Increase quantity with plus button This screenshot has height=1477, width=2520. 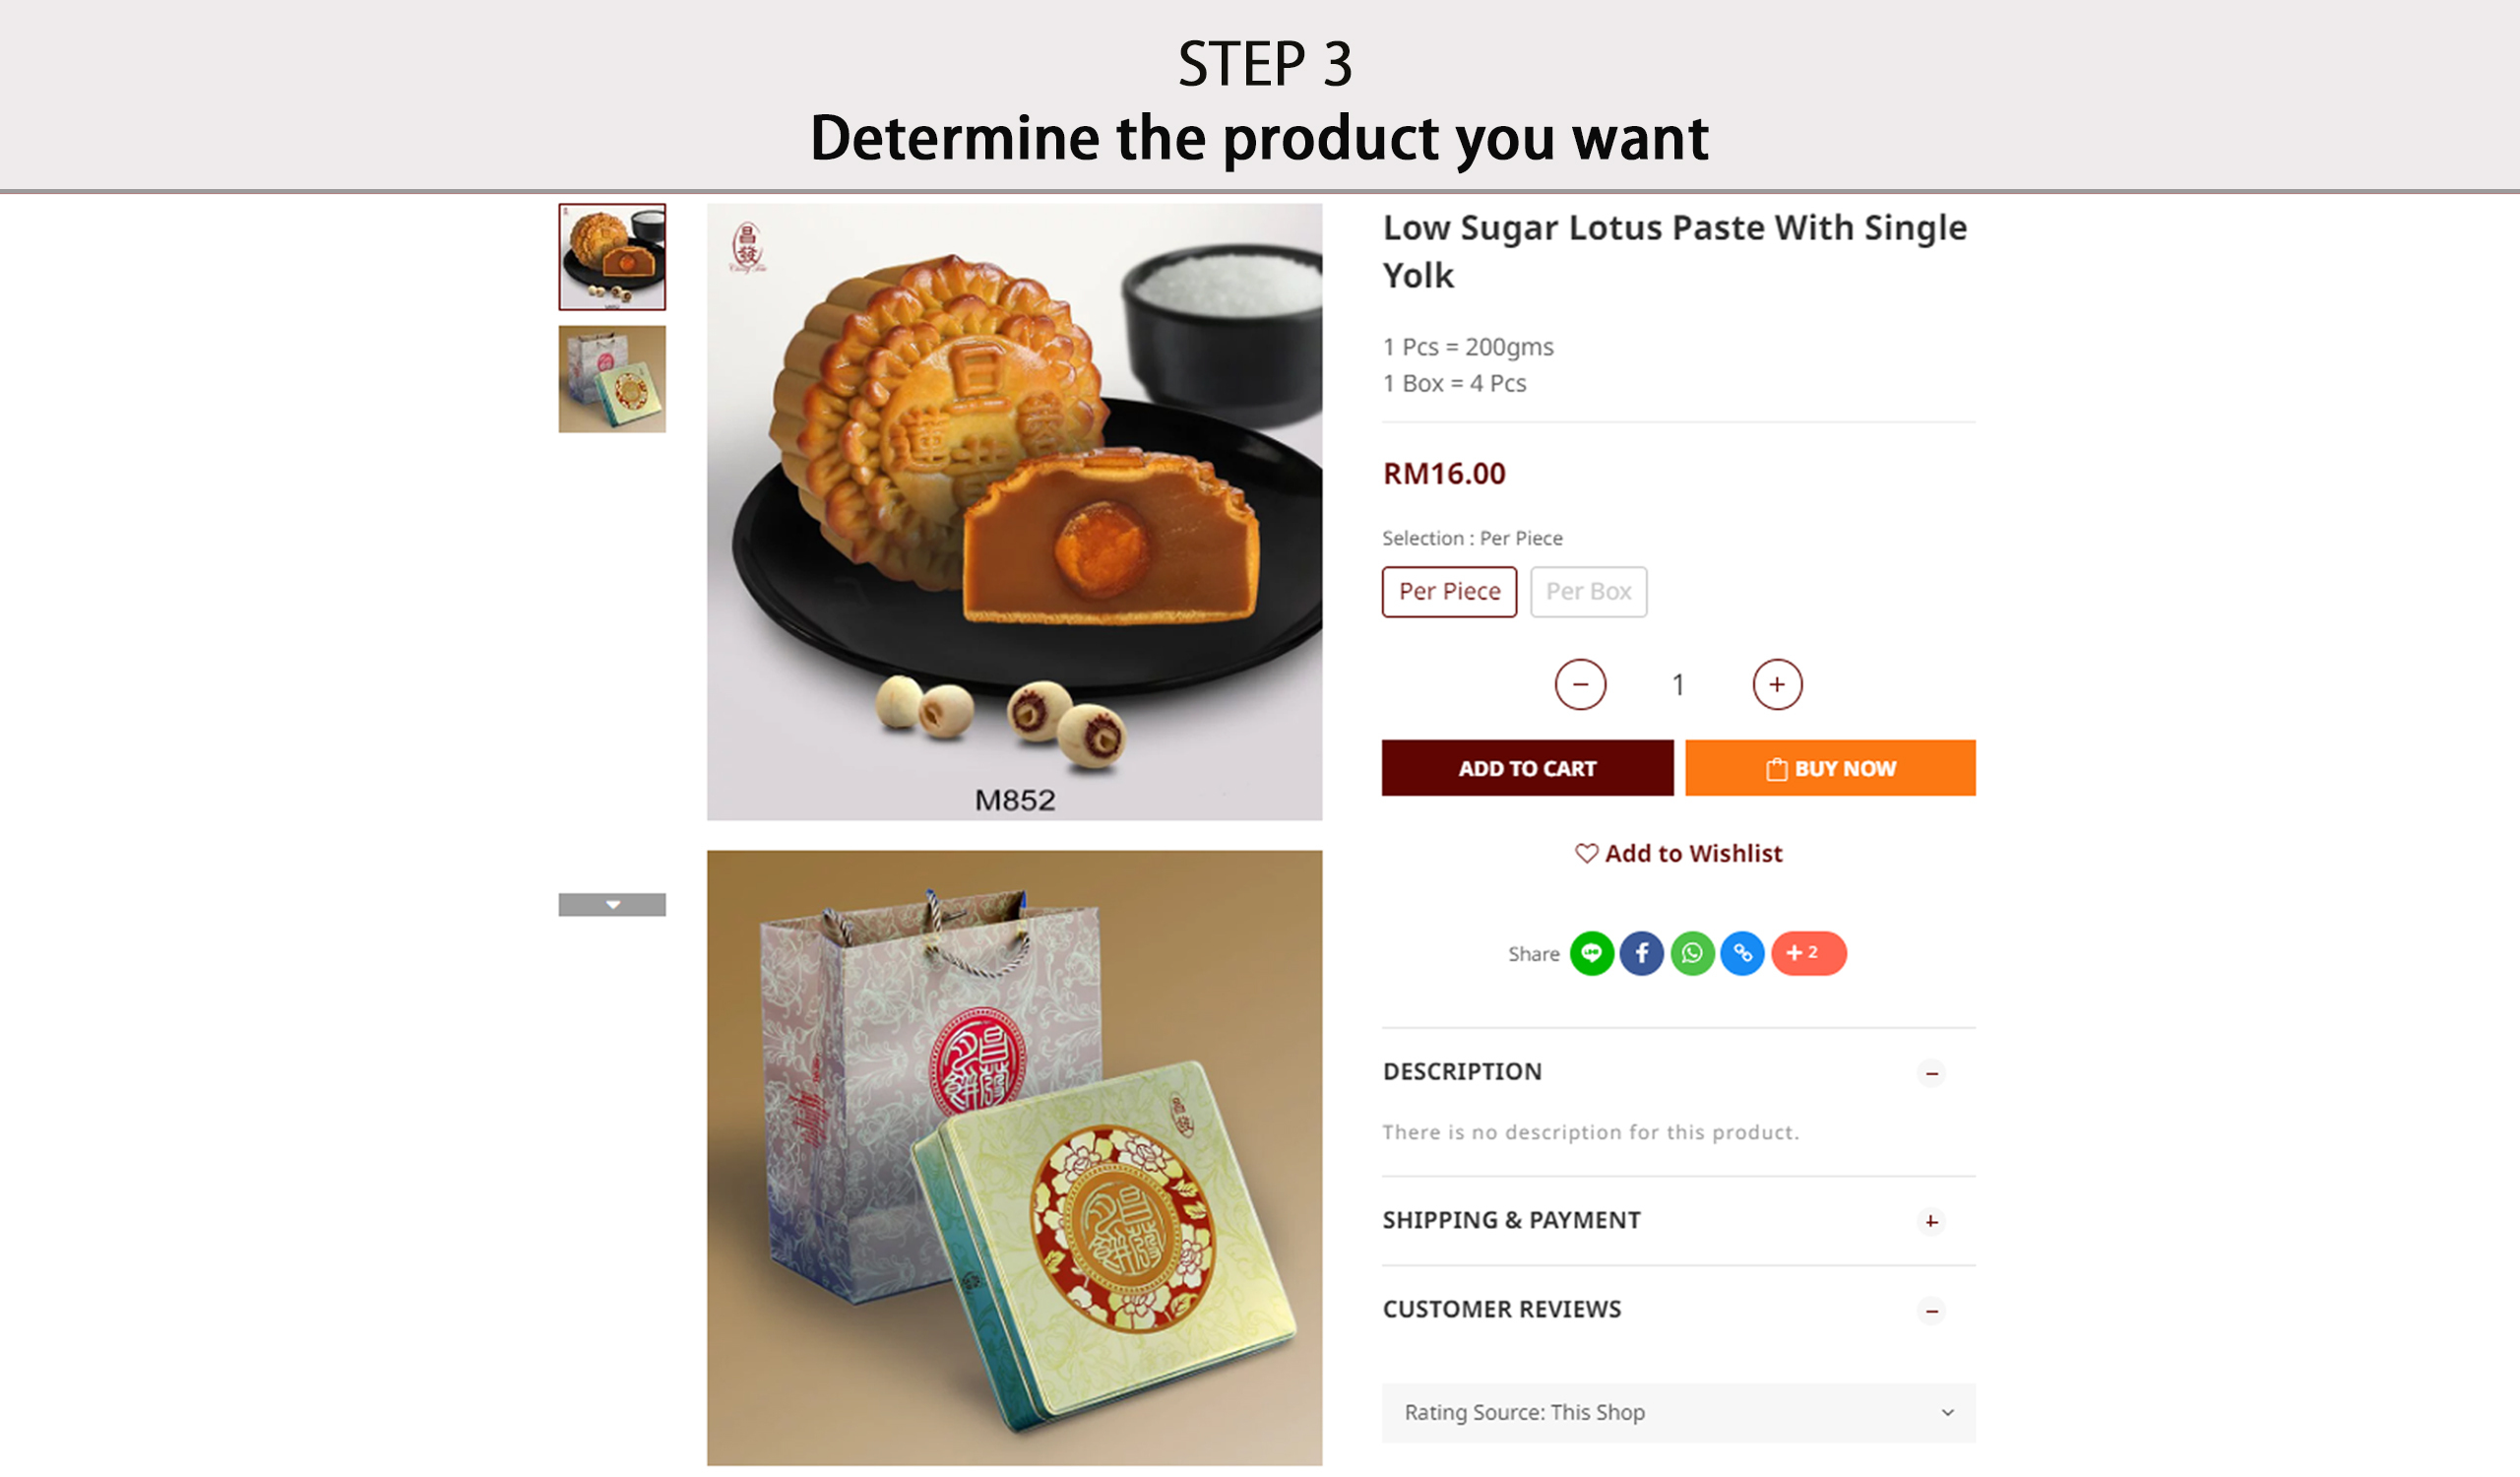(1777, 684)
